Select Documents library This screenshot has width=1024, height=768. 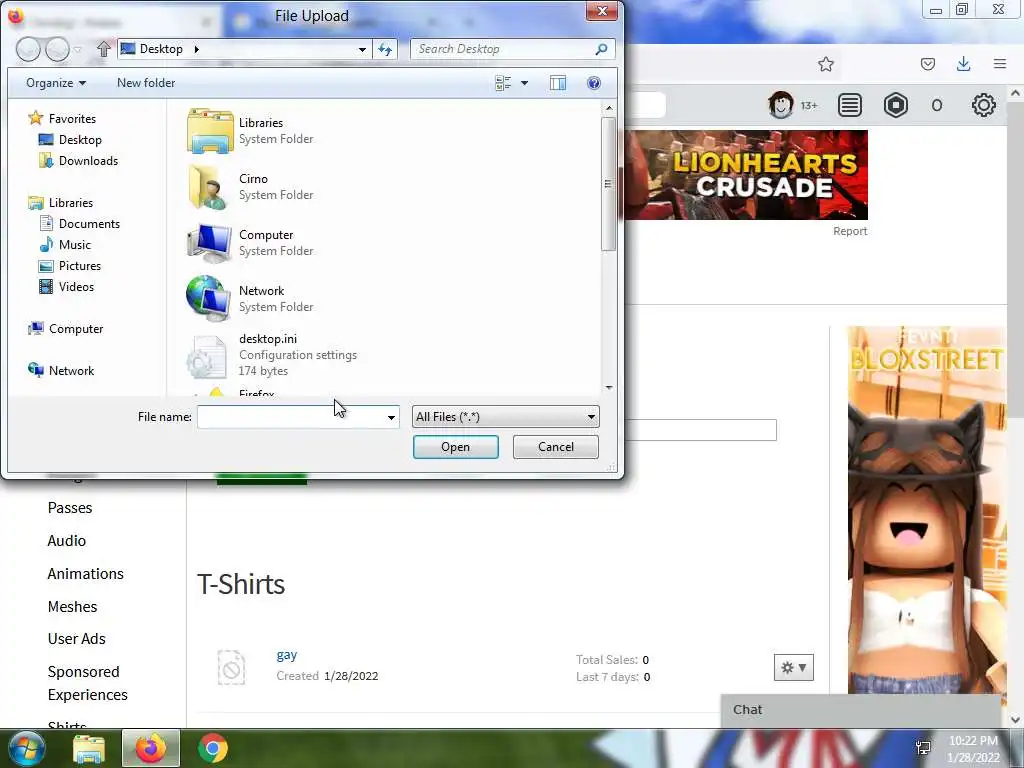(80, 224)
